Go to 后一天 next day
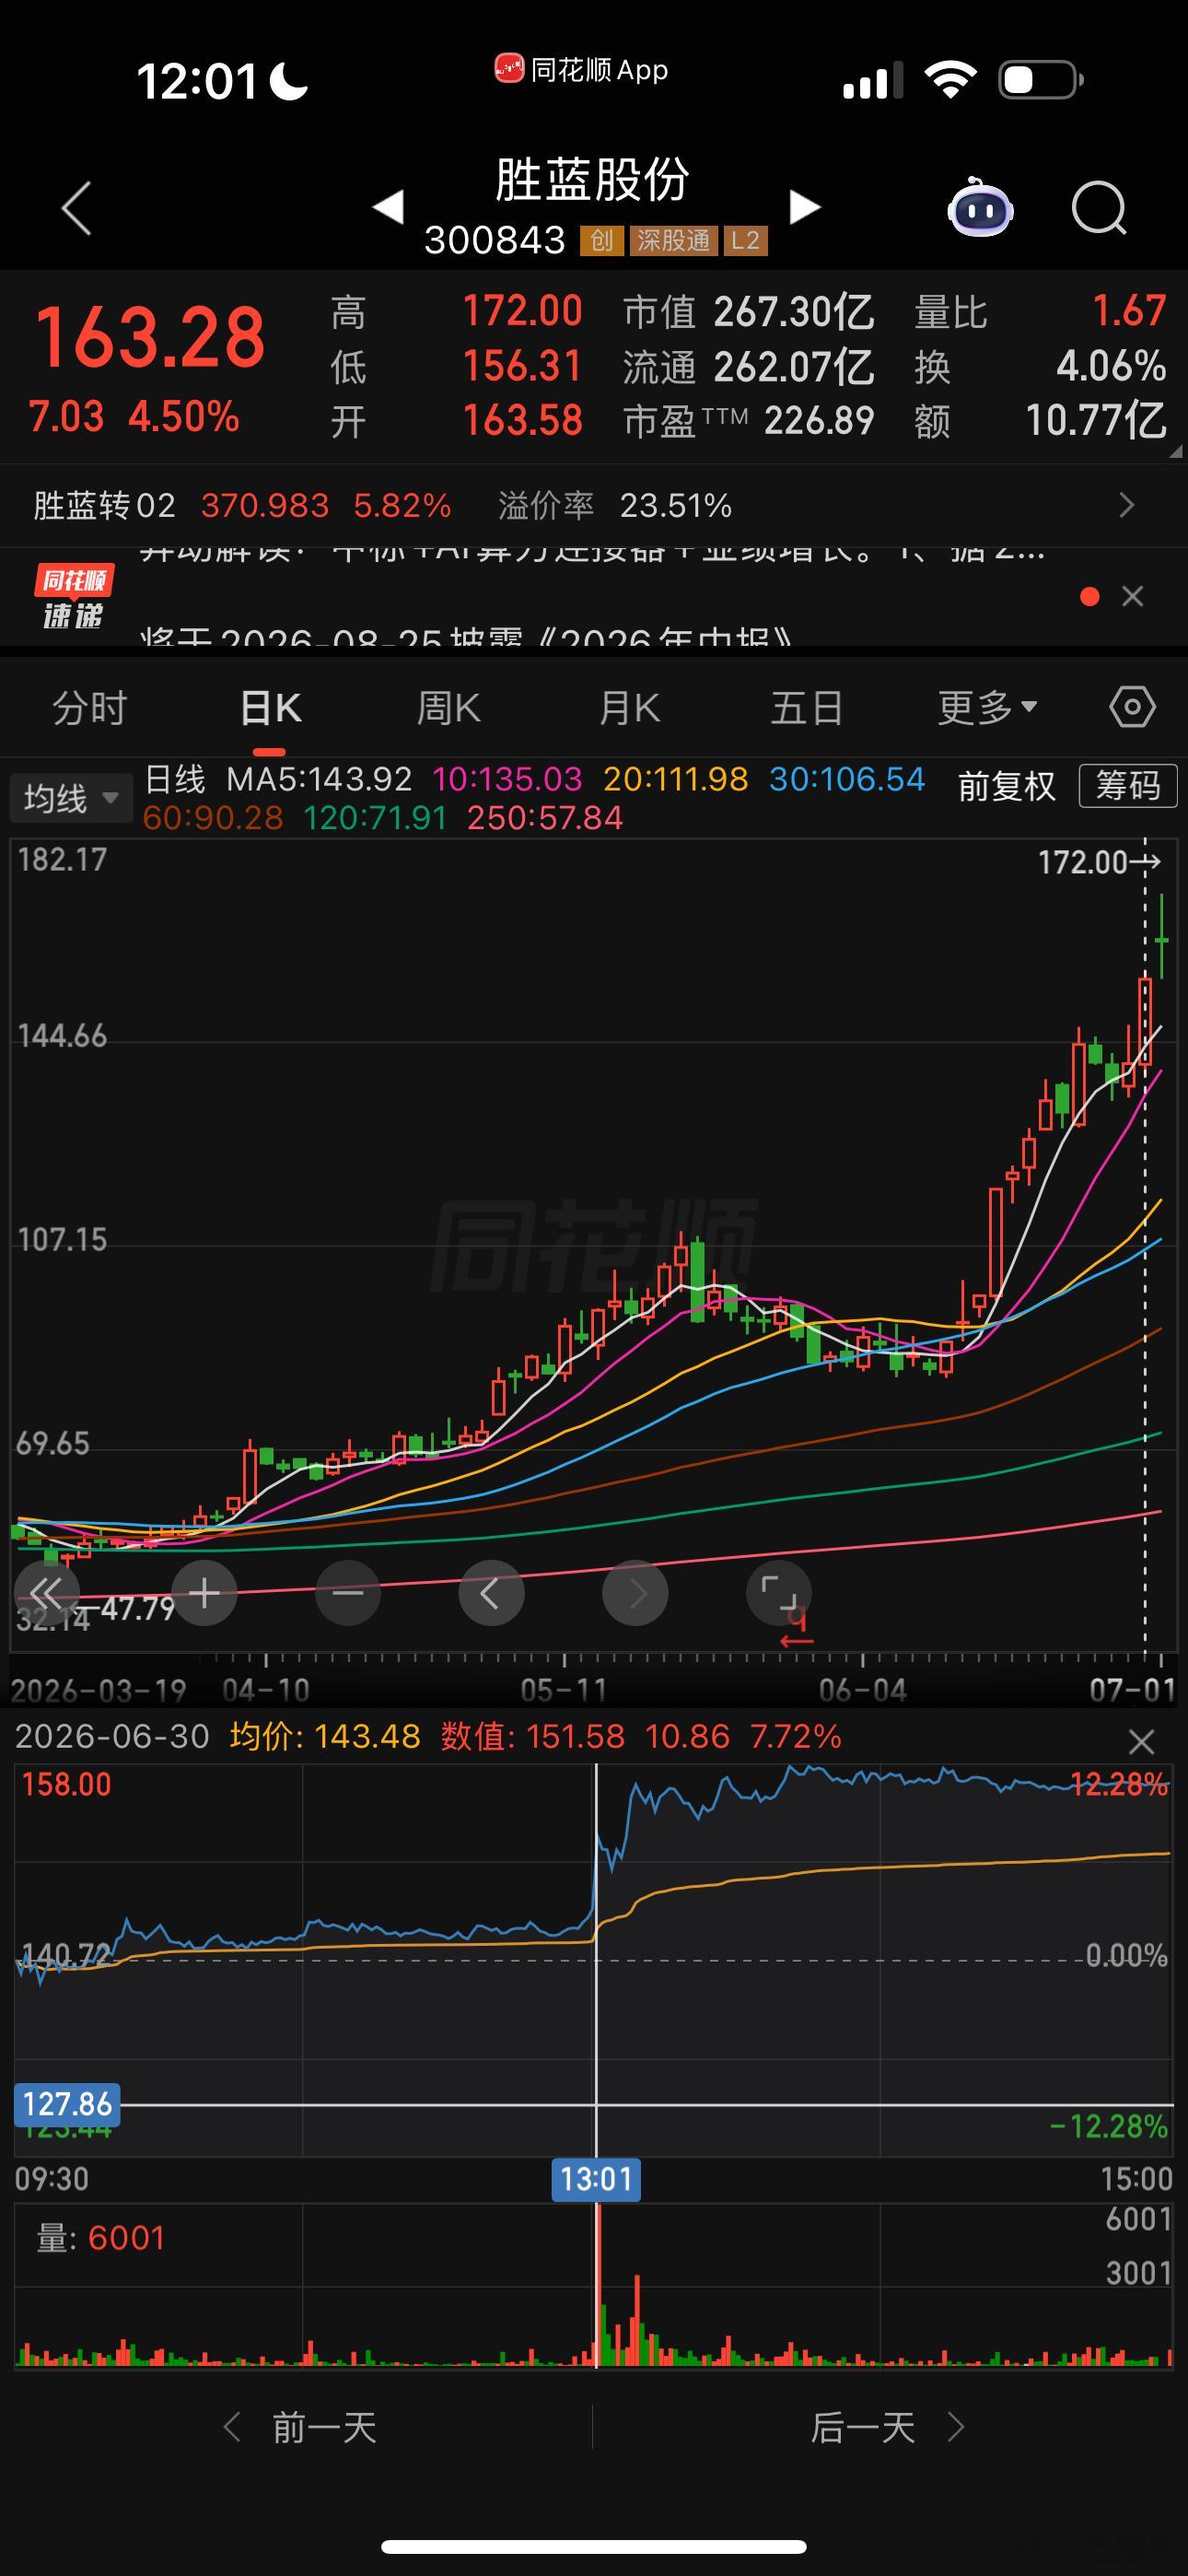The image size is (1188, 2576). [x=888, y=2427]
